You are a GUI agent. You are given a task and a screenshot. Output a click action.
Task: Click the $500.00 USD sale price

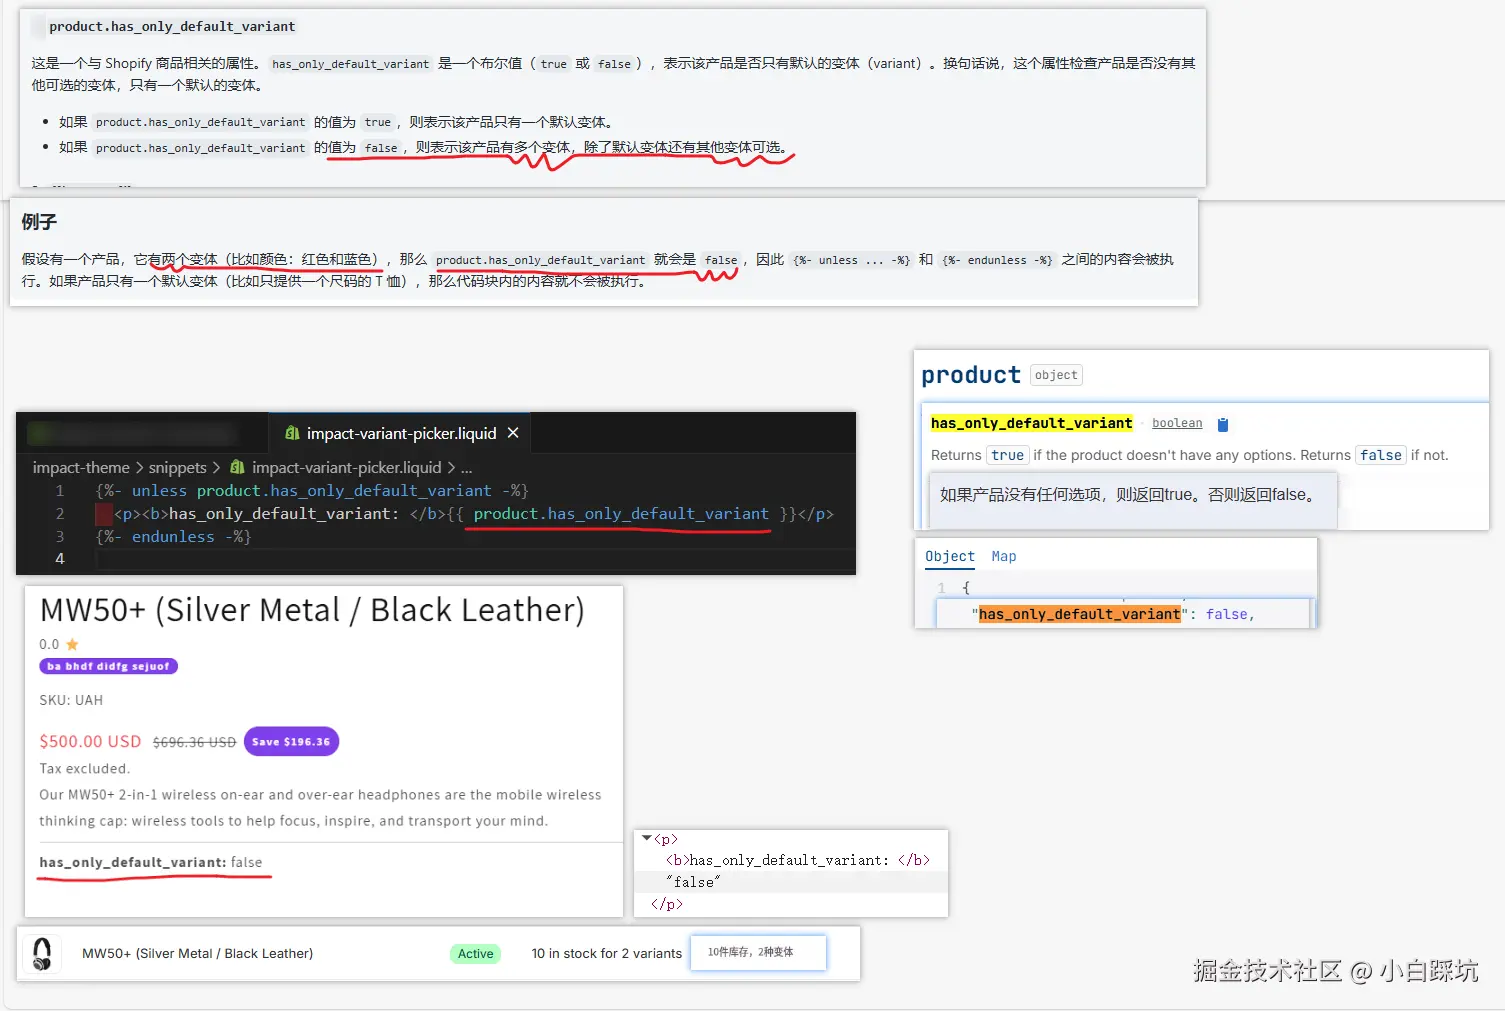(90, 741)
